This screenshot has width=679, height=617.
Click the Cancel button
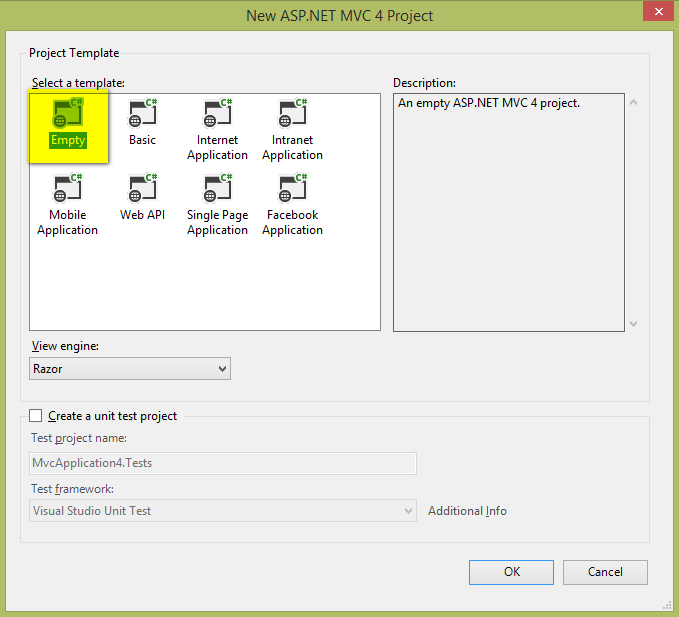tap(605, 572)
